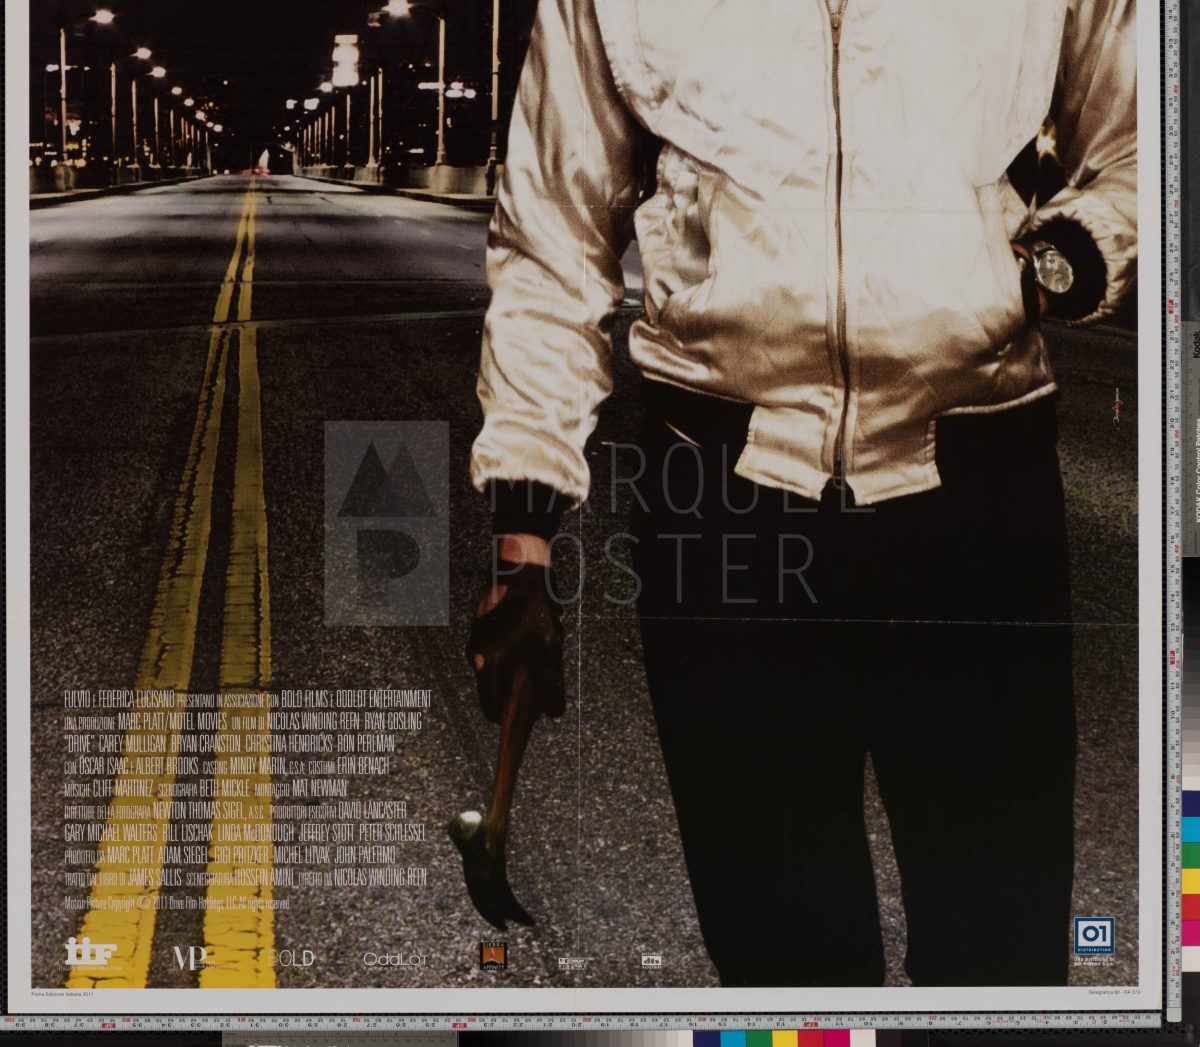Click the BOLD films logo

coord(291,958)
